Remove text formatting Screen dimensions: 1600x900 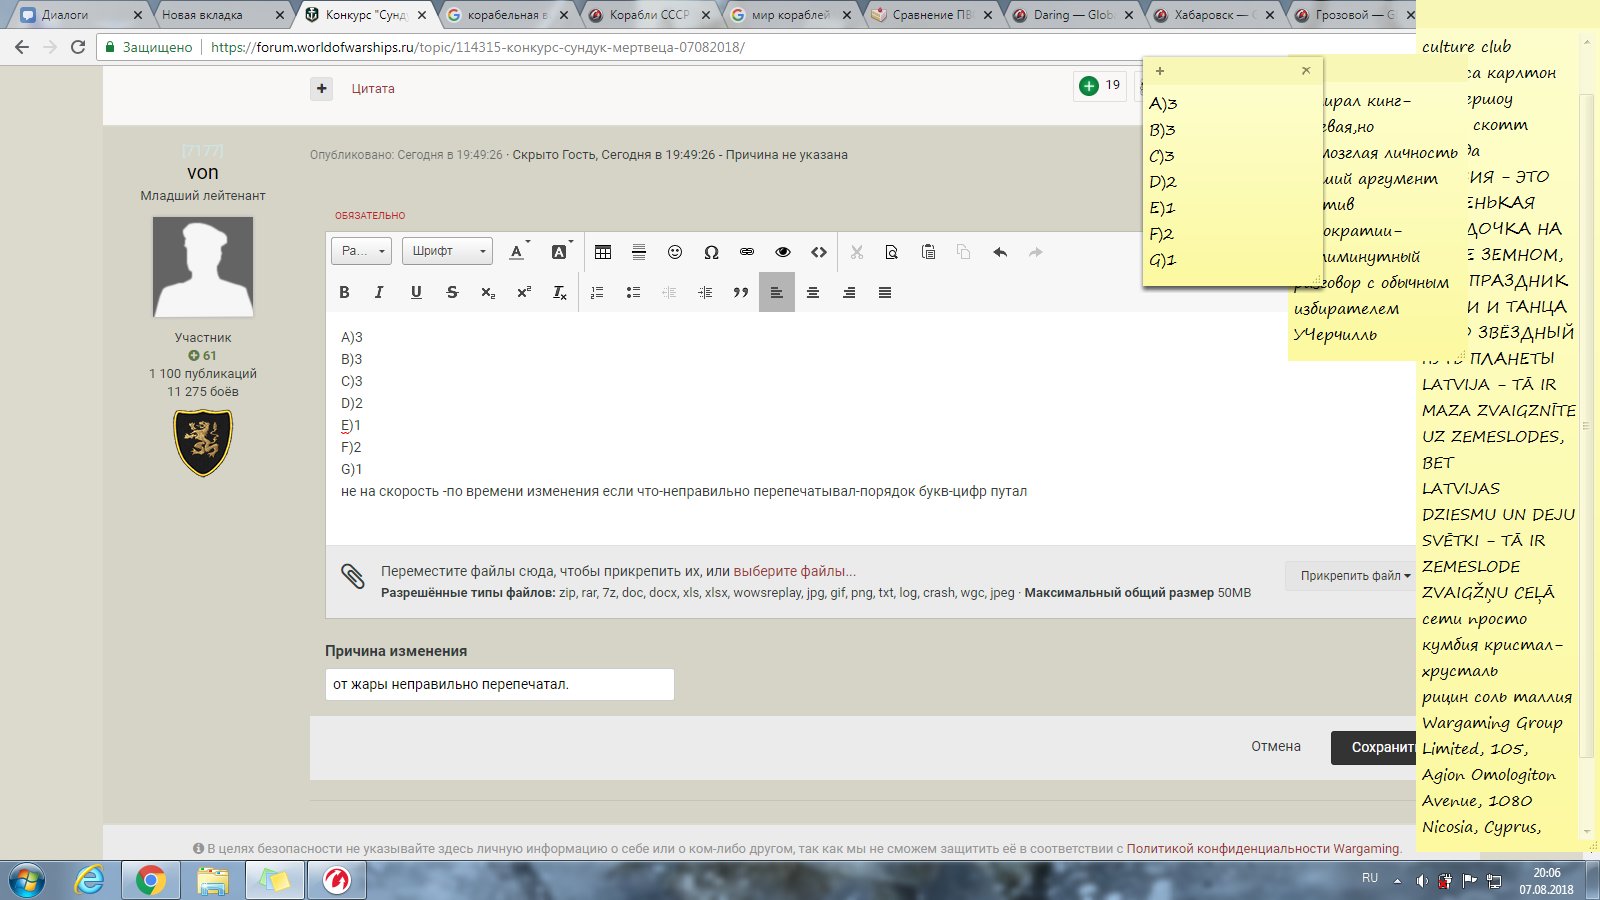pyautogui.click(x=560, y=292)
